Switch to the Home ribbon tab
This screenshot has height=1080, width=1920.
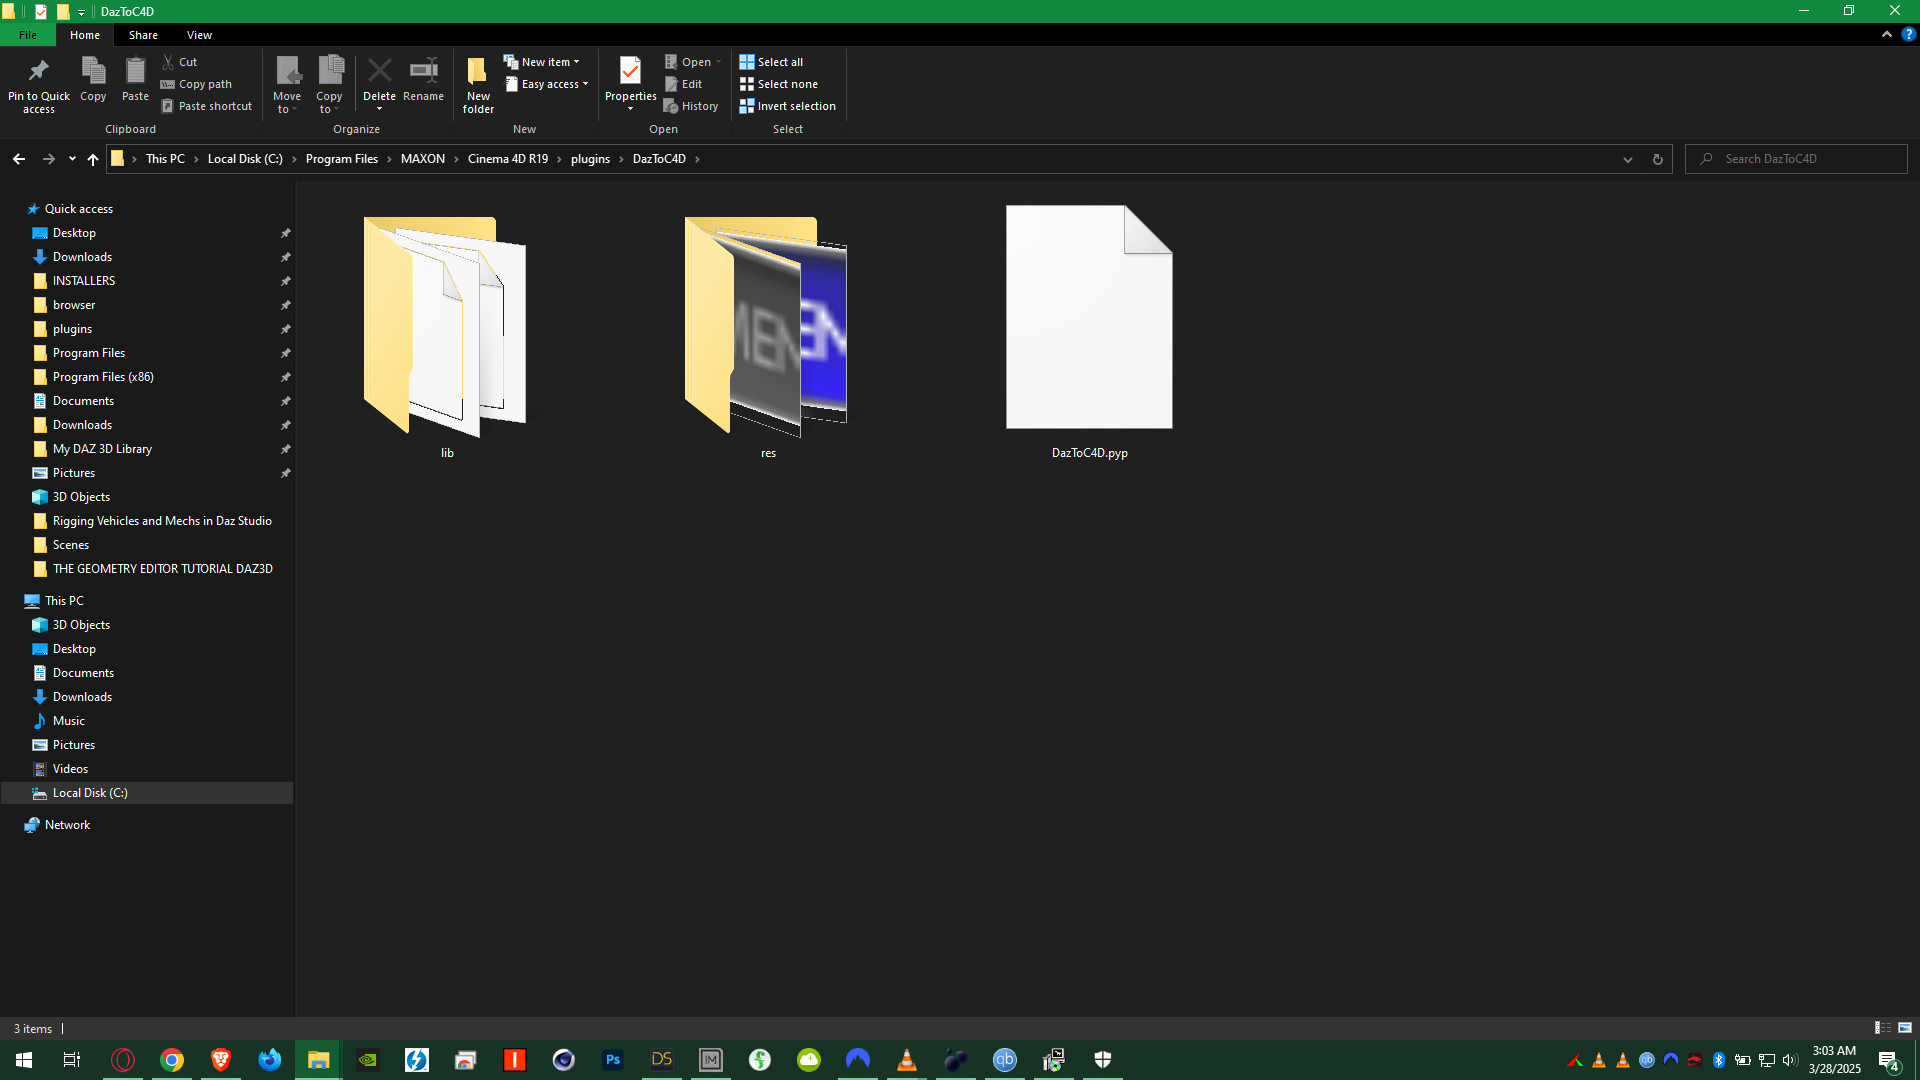[85, 35]
